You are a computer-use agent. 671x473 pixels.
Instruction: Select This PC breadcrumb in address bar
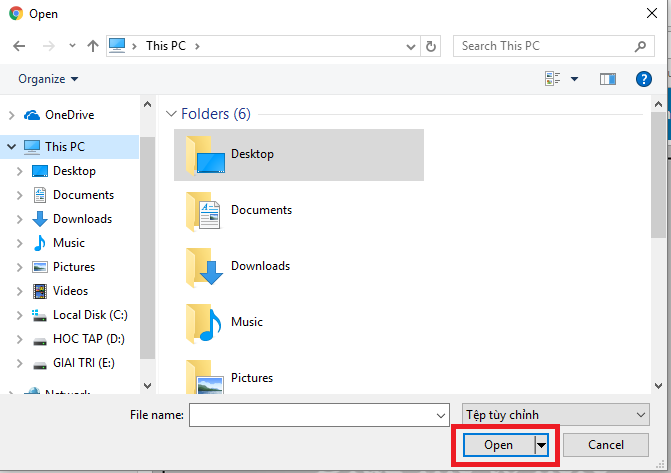pos(166,46)
